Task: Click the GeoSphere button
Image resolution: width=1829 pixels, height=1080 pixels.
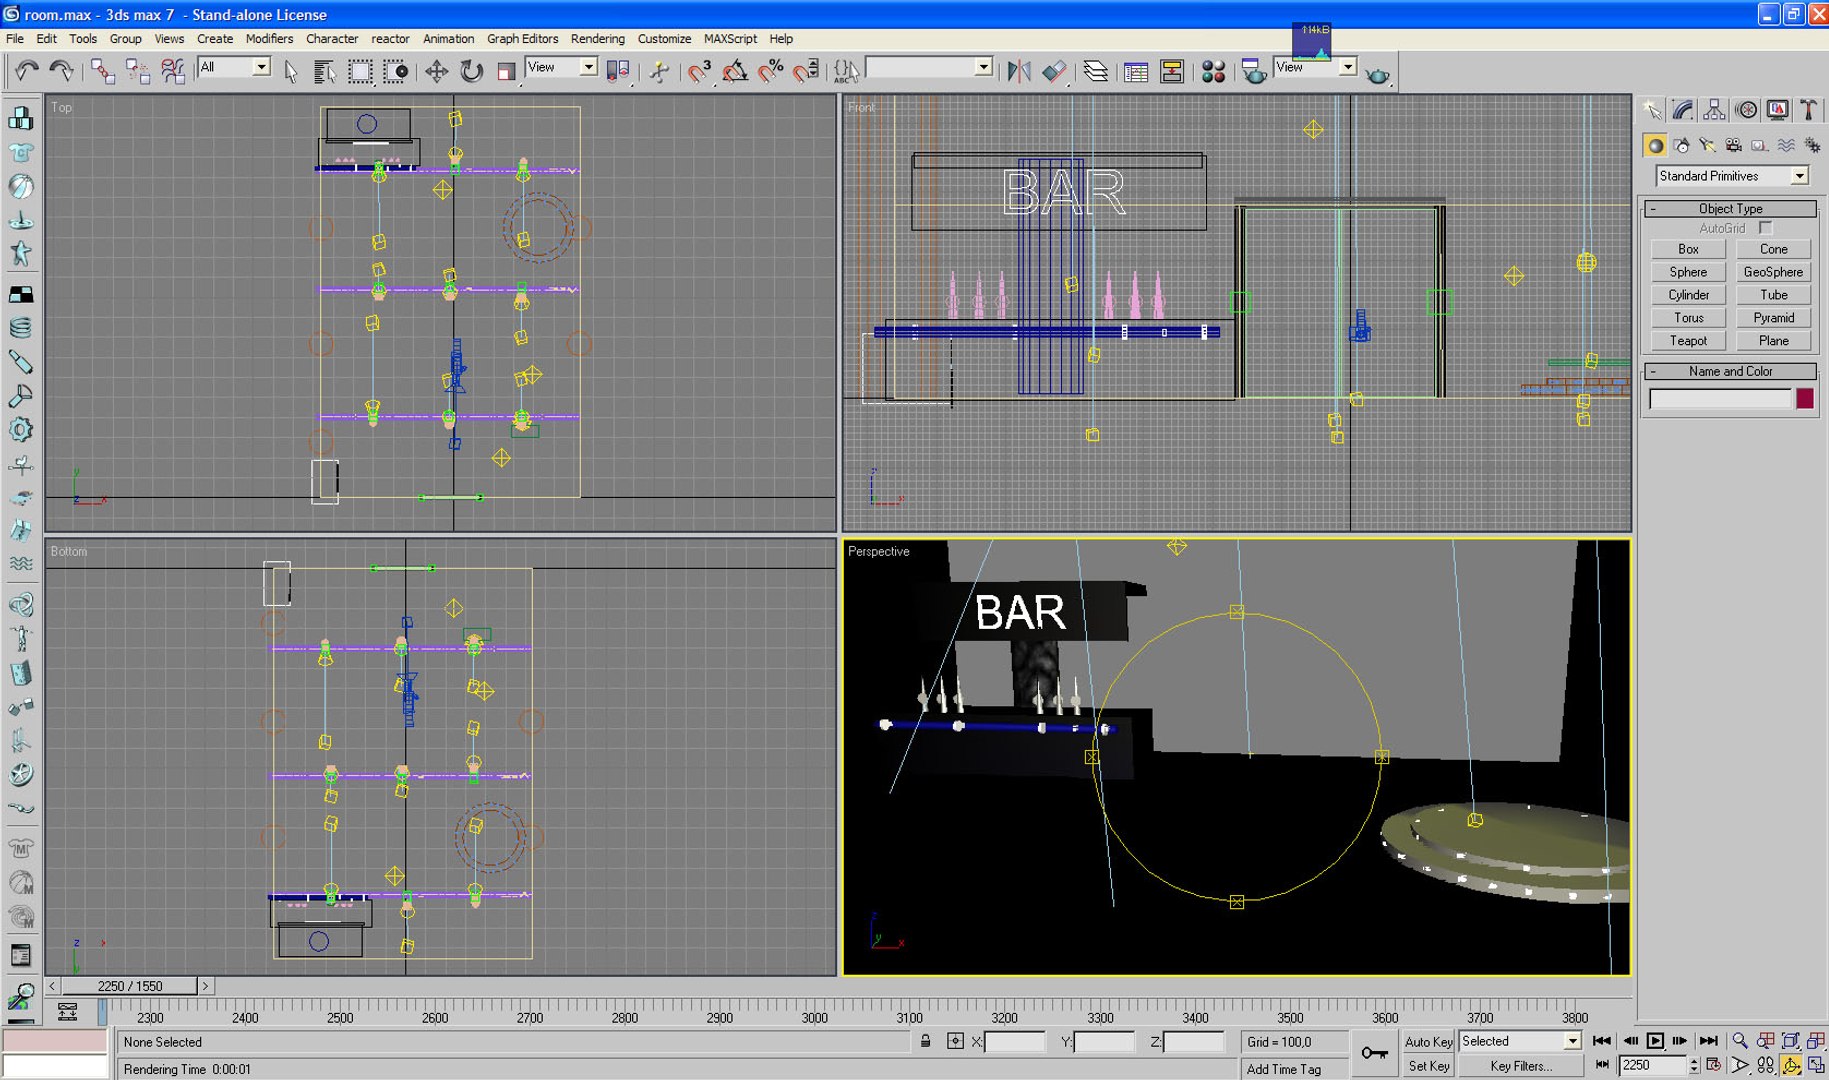Action: coord(1773,272)
